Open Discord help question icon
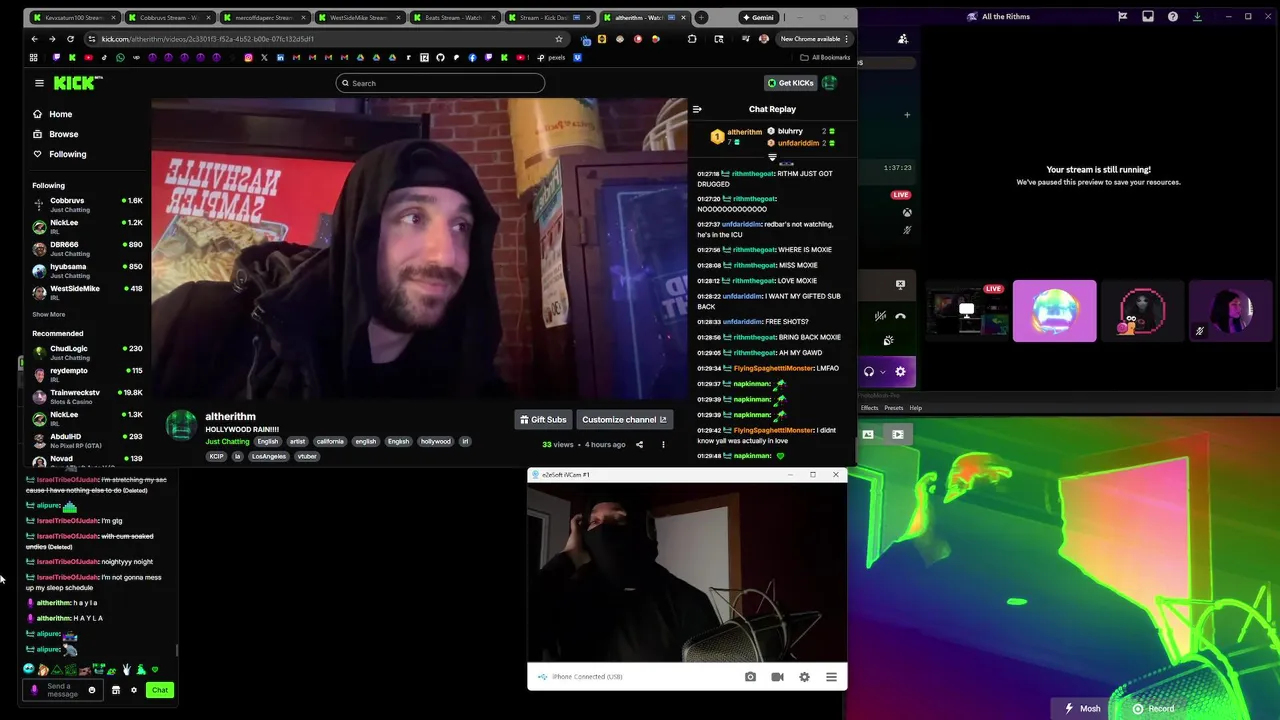This screenshot has height=720, width=1280. (x=1173, y=16)
